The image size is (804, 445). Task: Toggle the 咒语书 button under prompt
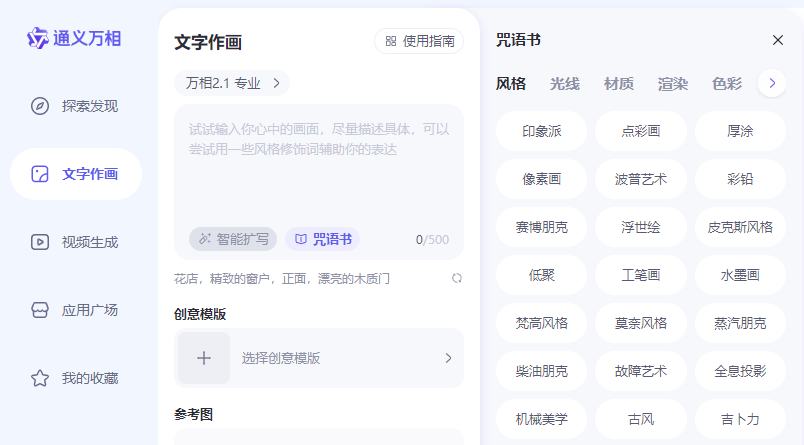pos(323,239)
